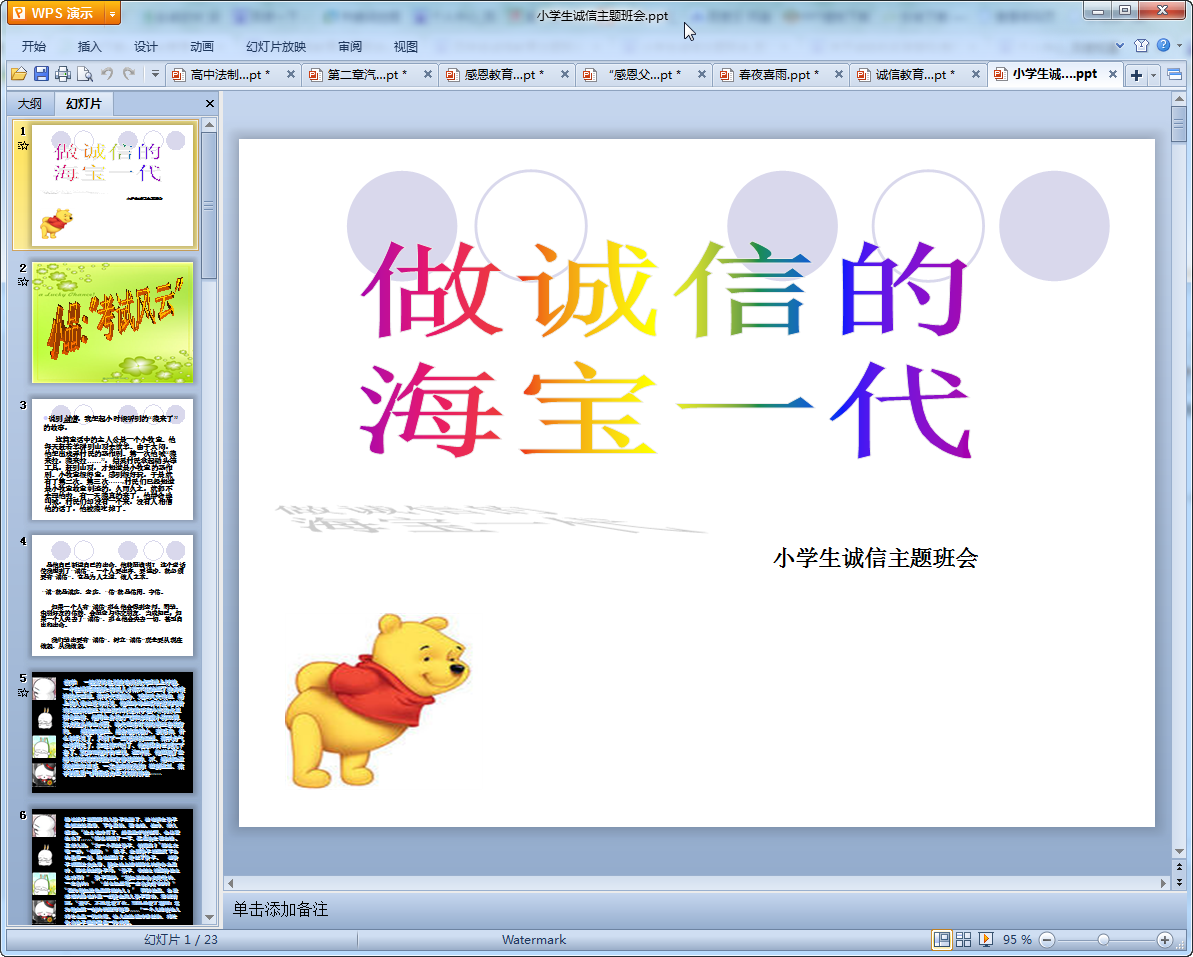Close the 诚信教育...pt document tab
Image resolution: width=1193 pixels, height=957 pixels.
pyautogui.click(x=975, y=75)
